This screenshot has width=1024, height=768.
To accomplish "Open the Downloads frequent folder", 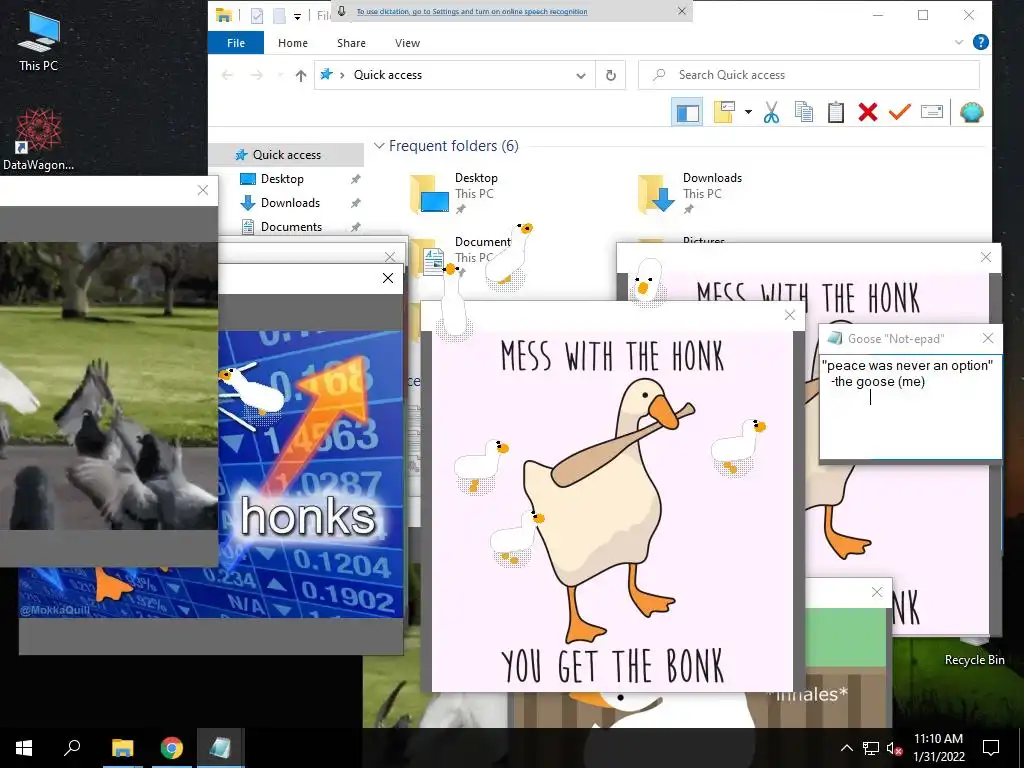I will (692, 193).
